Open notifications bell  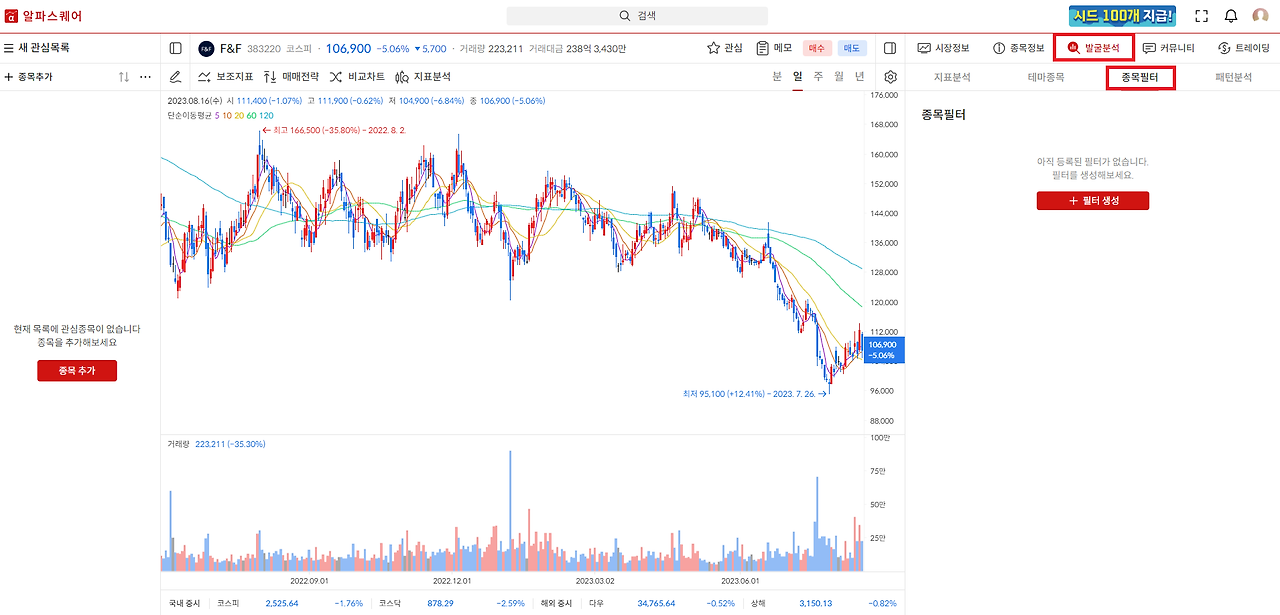tap(1231, 16)
